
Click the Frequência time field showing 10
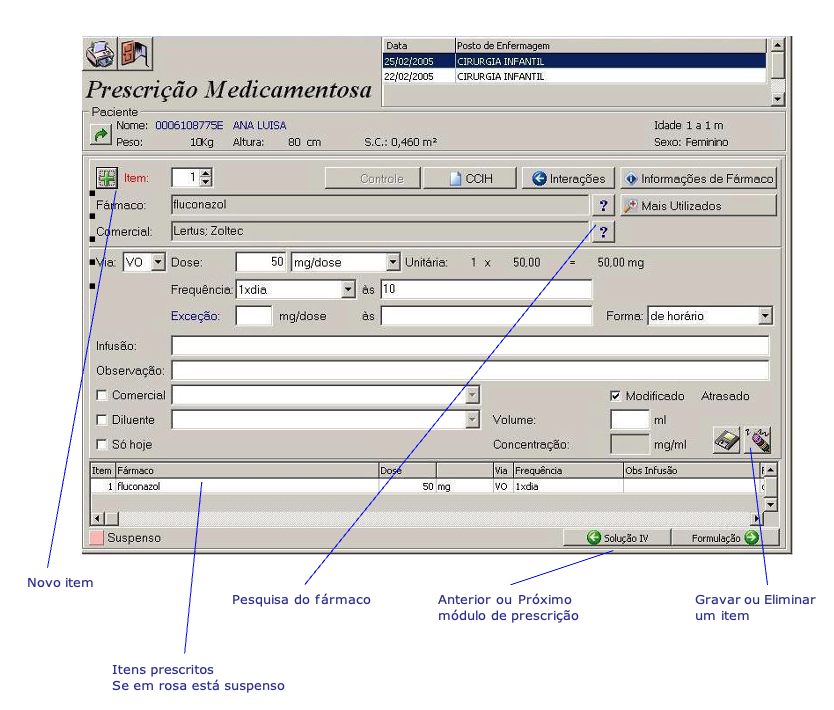tap(486, 289)
